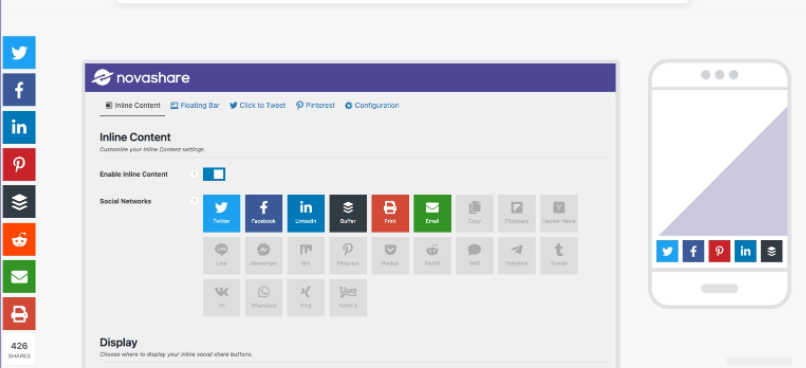Viewport: 806px width, 368px height.
Task: Enable the Mix network tile
Action: coord(306,255)
